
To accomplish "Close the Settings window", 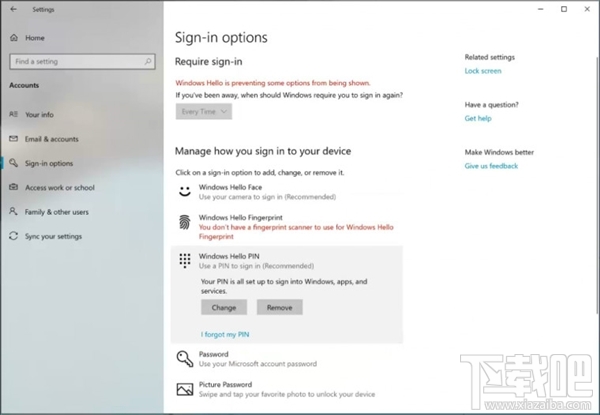I will pyautogui.click(x=587, y=9).
